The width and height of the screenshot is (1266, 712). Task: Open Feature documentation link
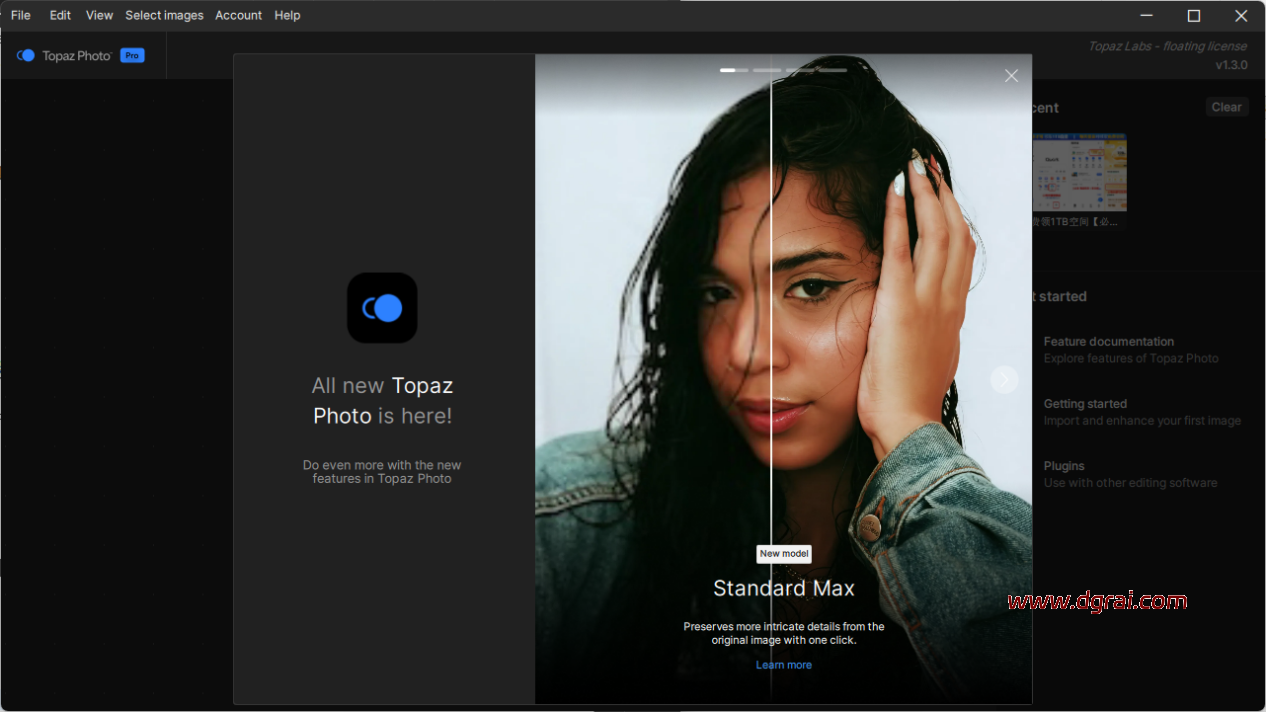pos(1109,341)
